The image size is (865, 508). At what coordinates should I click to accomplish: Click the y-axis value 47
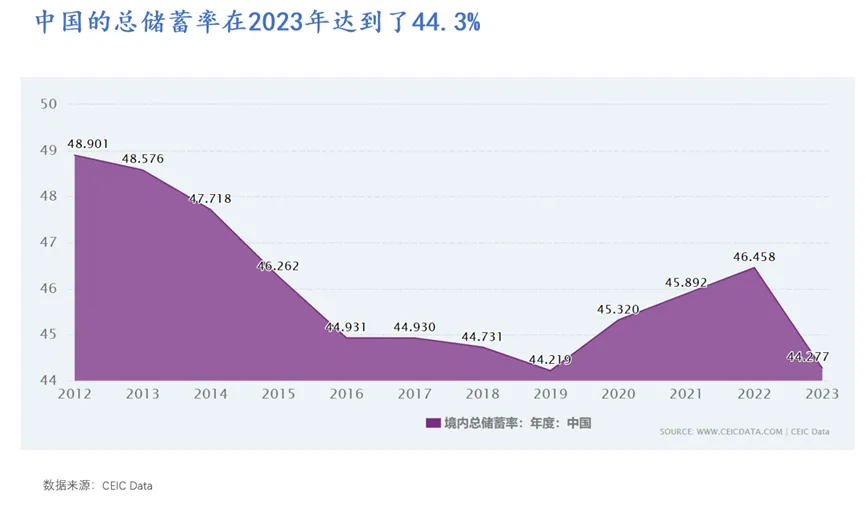click(x=49, y=242)
